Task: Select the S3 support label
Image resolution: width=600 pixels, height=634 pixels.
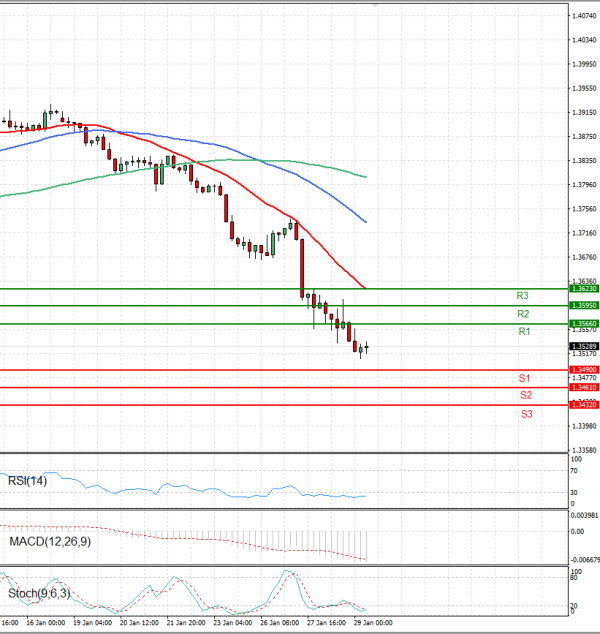Action: click(525, 413)
